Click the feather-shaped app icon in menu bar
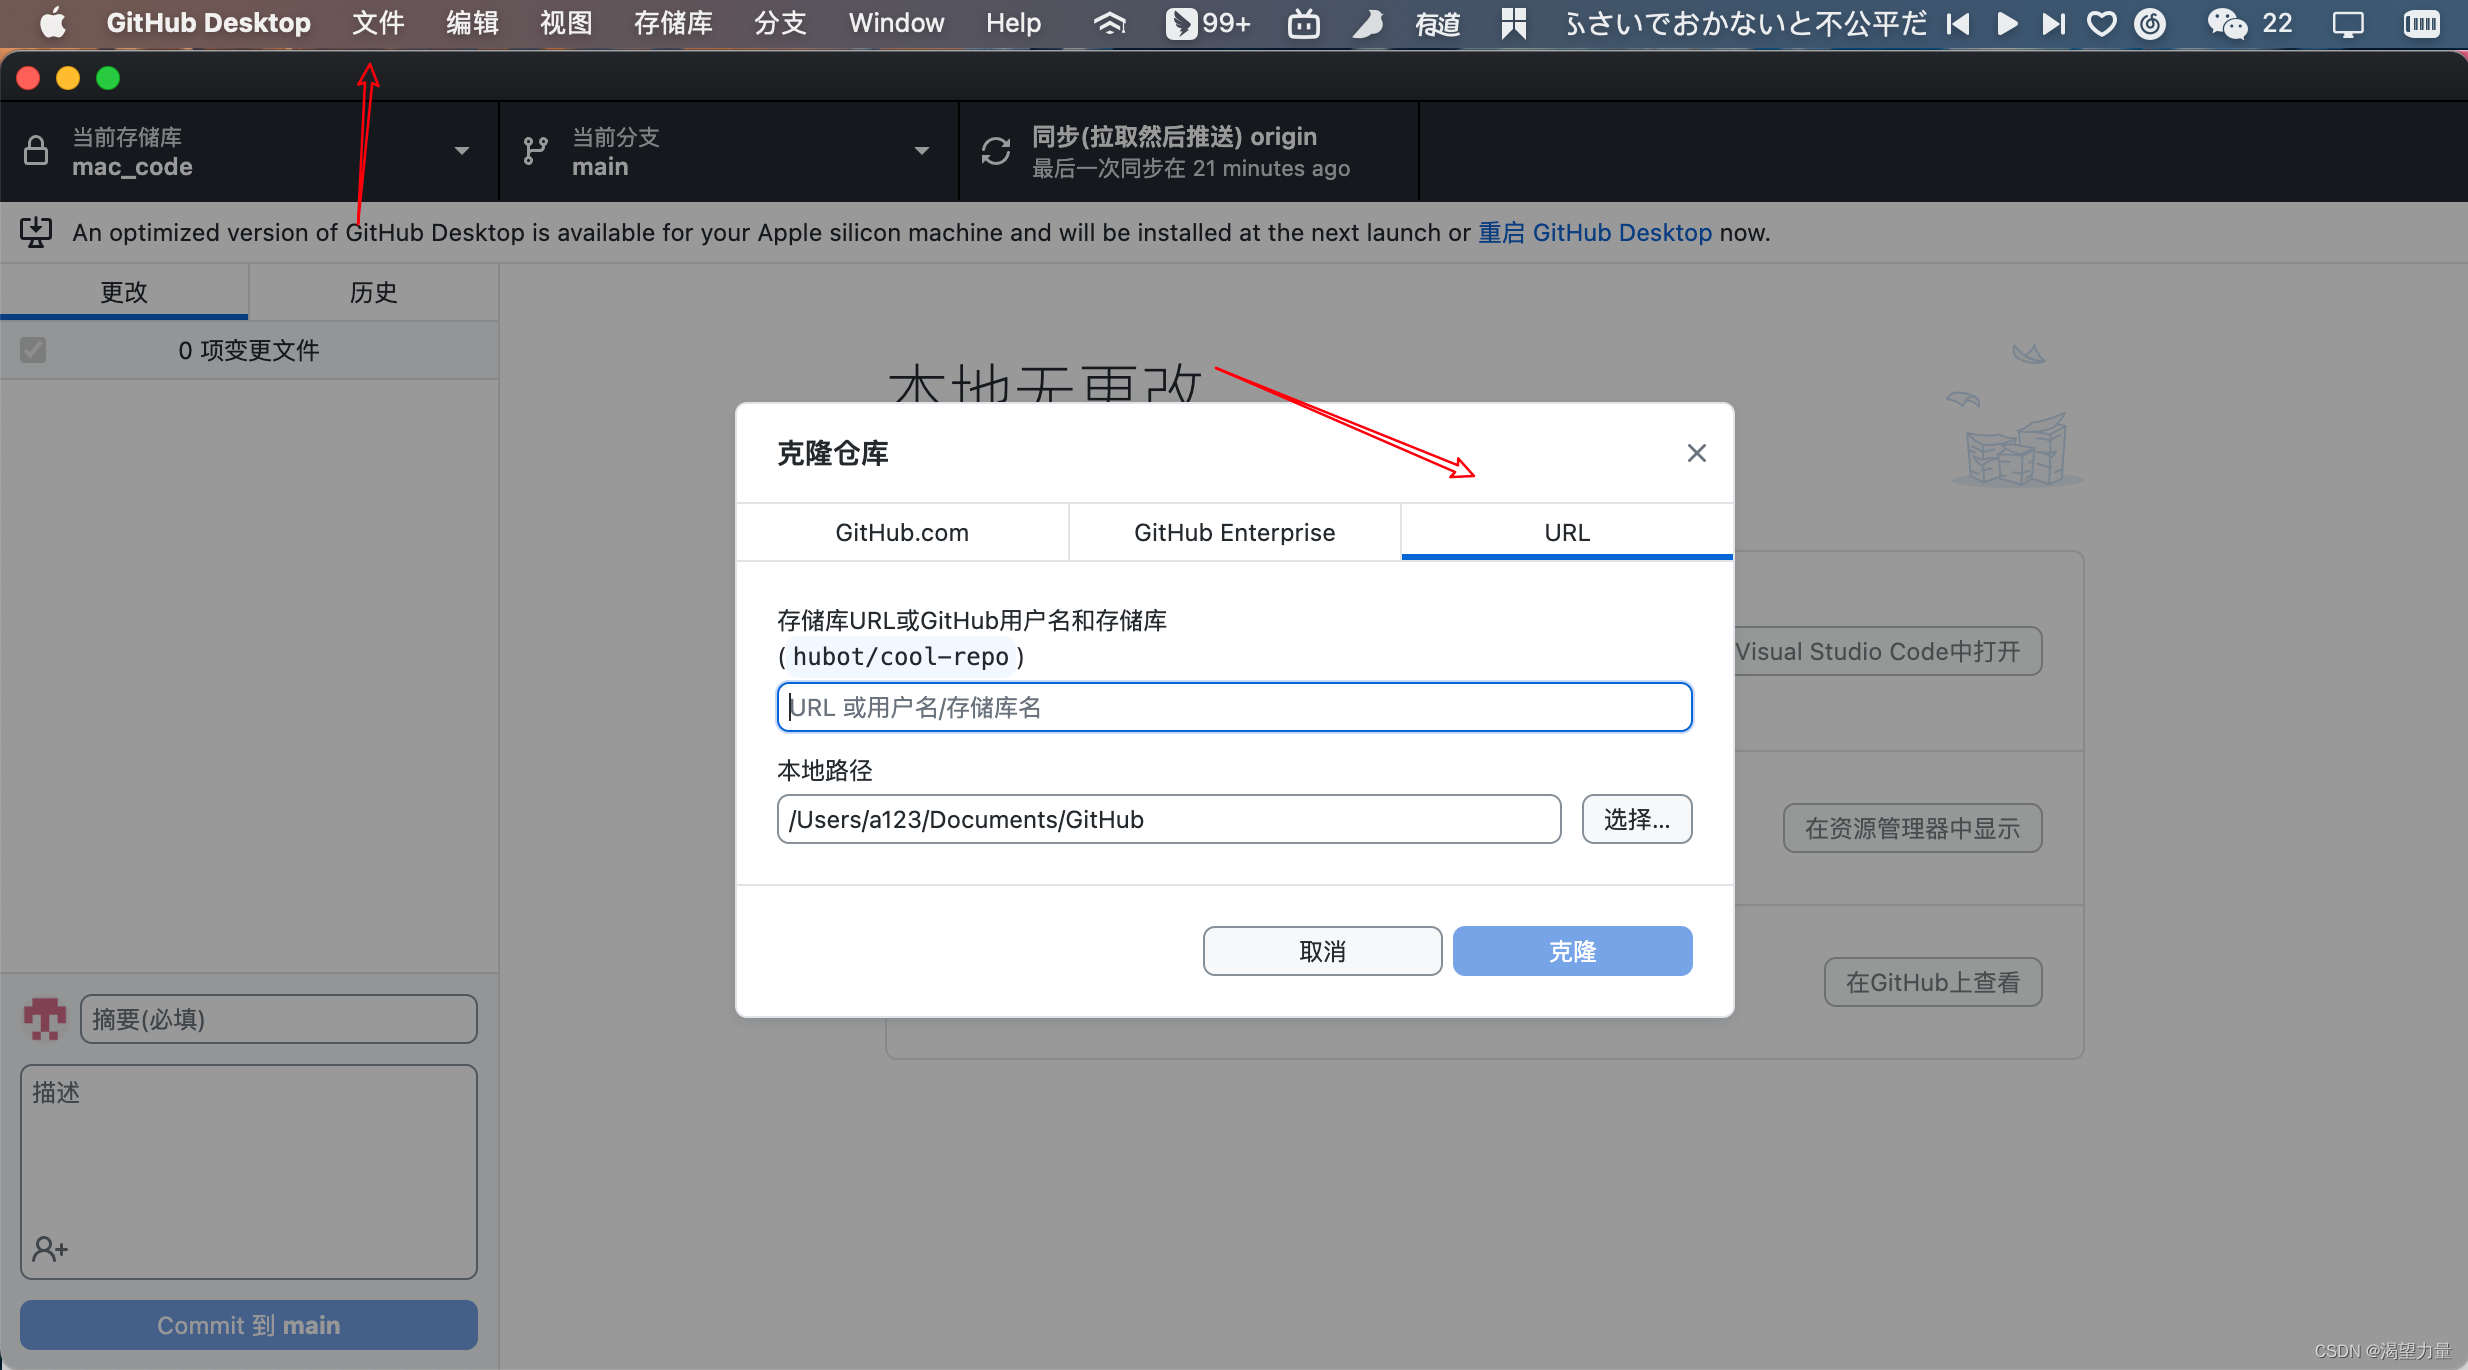This screenshot has width=2468, height=1370. [1368, 23]
